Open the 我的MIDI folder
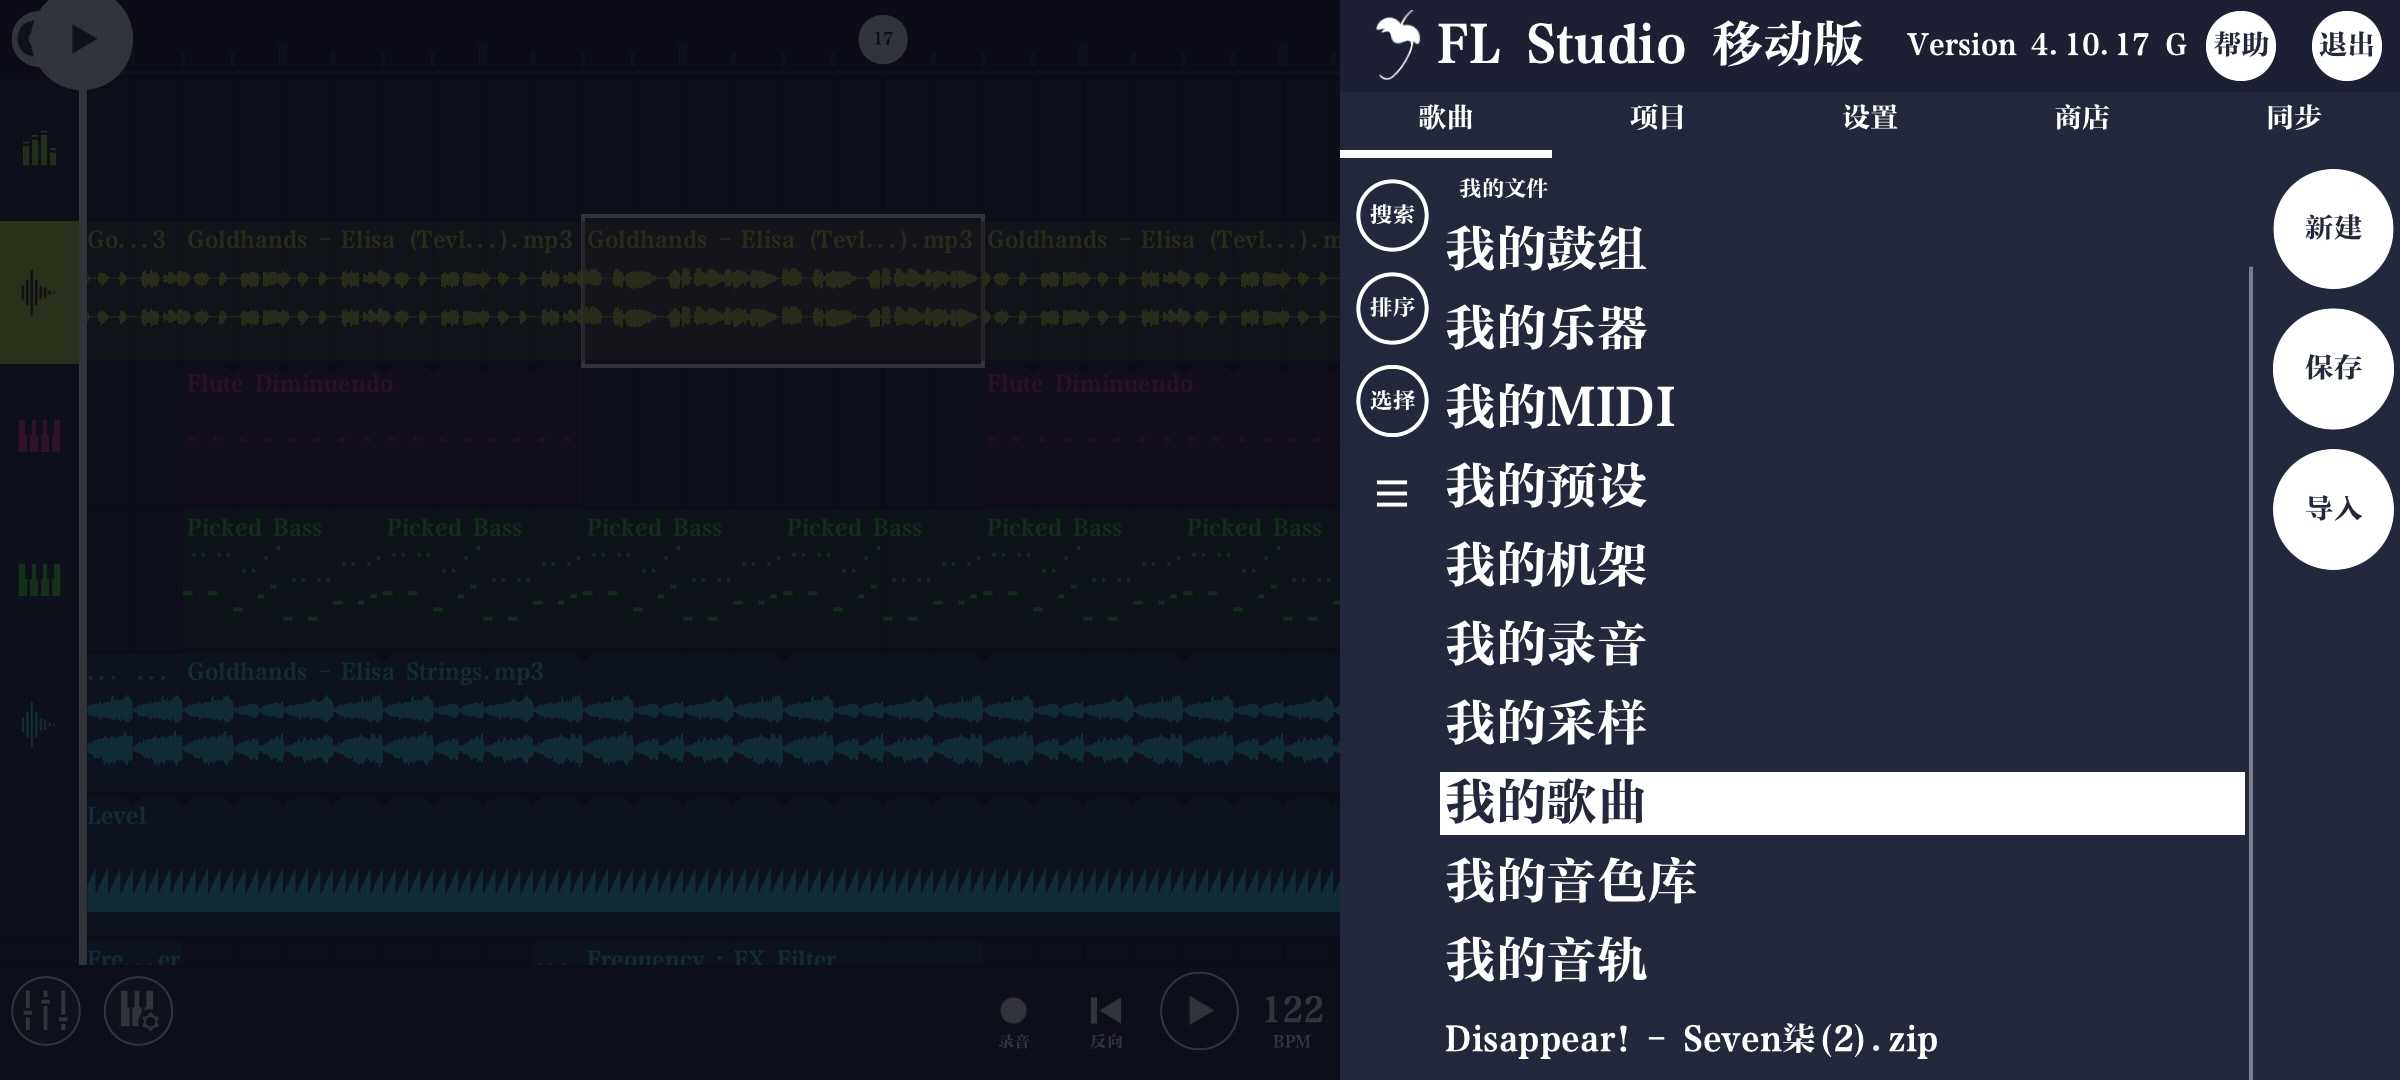This screenshot has height=1080, width=2400. (x=1842, y=406)
